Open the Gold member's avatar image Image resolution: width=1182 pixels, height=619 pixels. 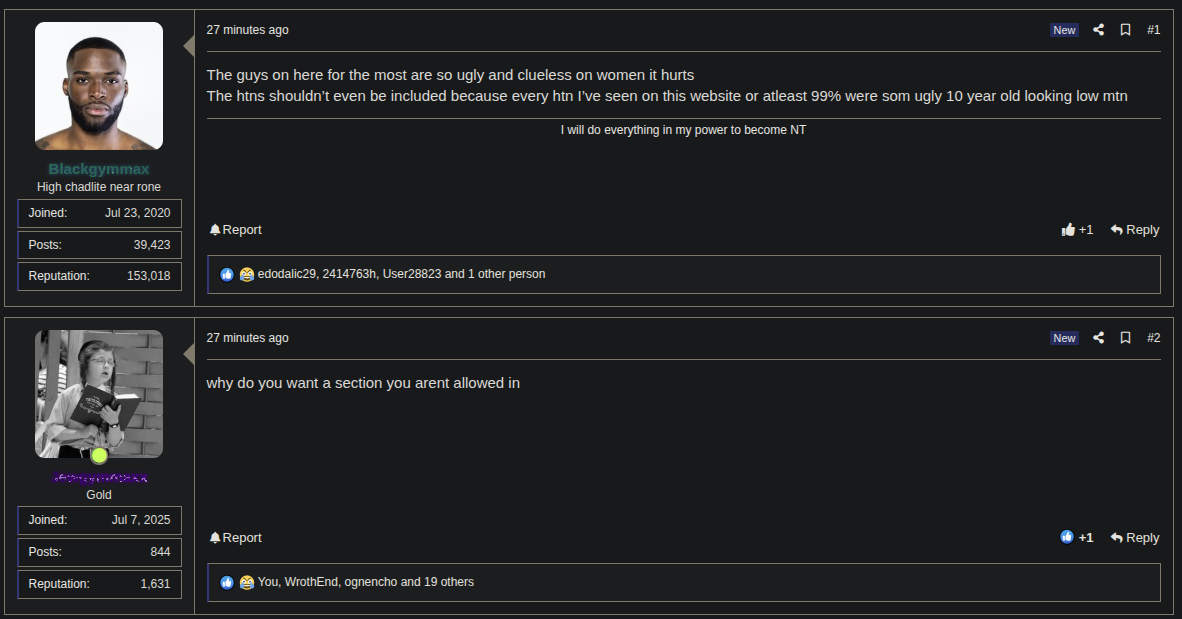(99, 394)
